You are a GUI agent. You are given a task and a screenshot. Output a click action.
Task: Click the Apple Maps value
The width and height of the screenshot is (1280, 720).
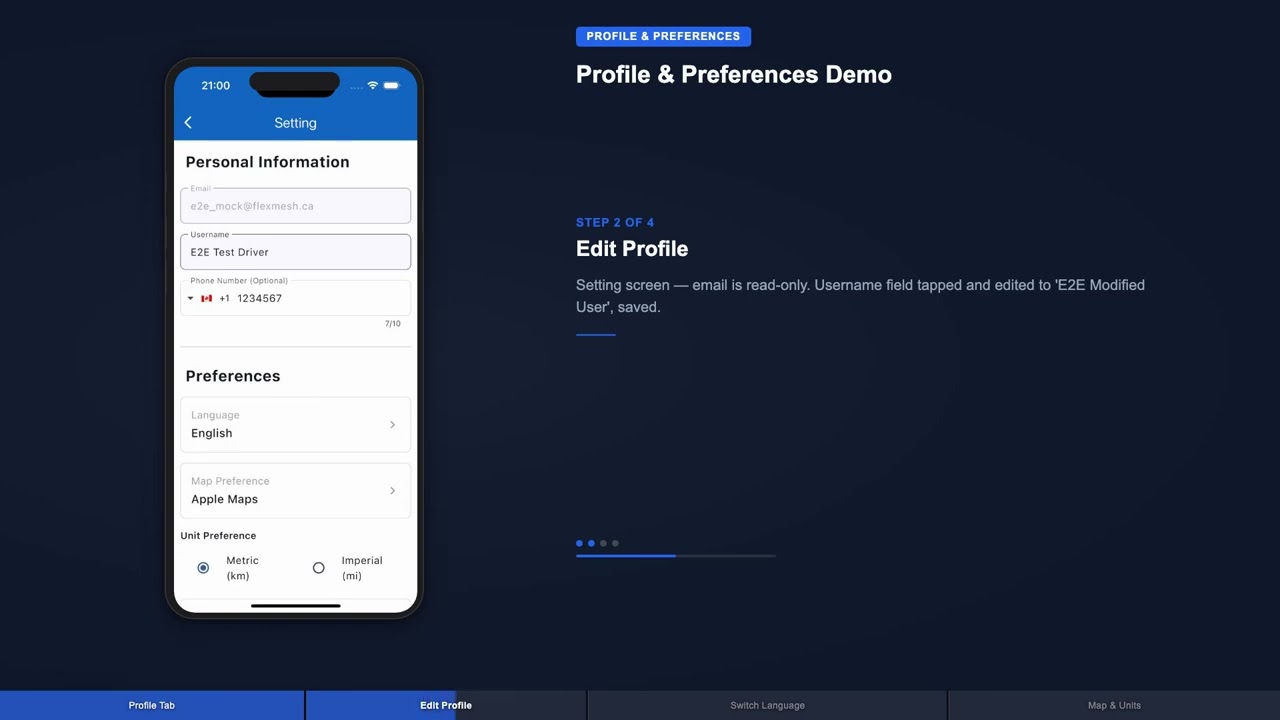click(x=224, y=499)
